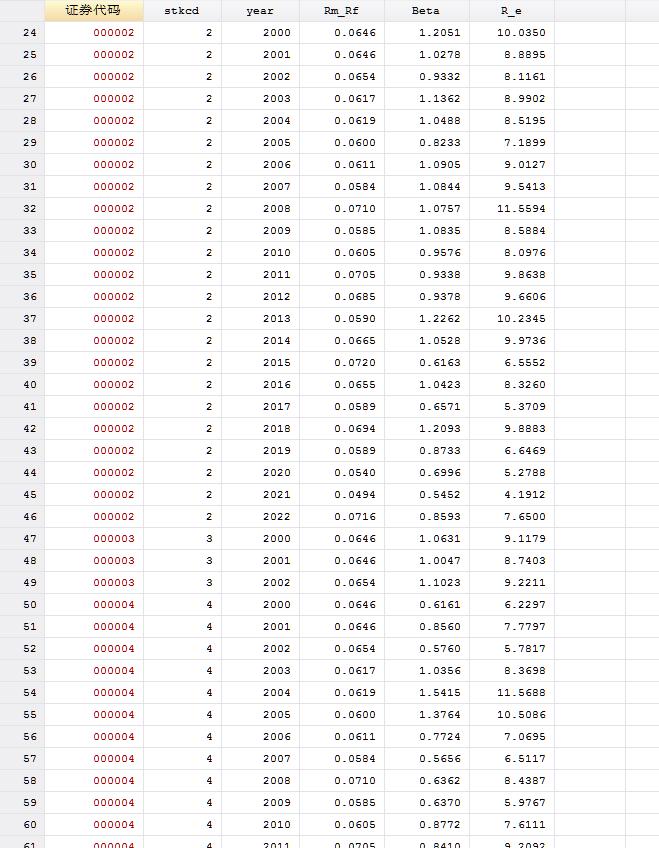Viewport: 659px width, 848px height.
Task: Click R_e value 7.7797
Action: tap(525, 627)
